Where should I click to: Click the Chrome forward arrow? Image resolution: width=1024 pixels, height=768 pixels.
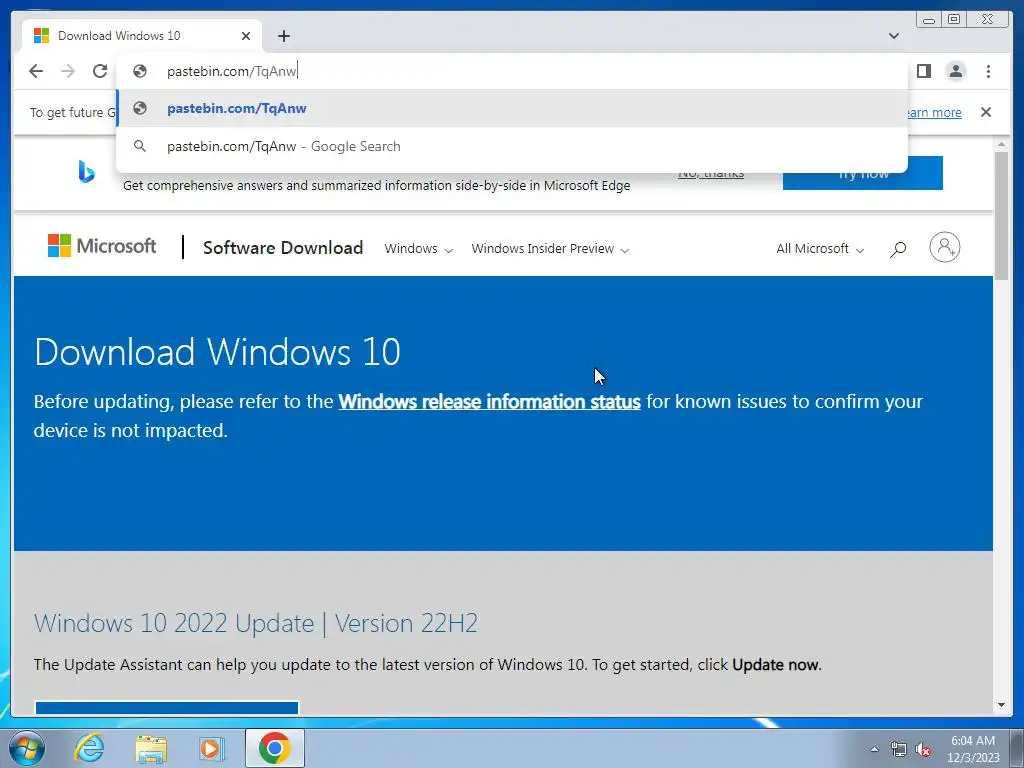68,71
